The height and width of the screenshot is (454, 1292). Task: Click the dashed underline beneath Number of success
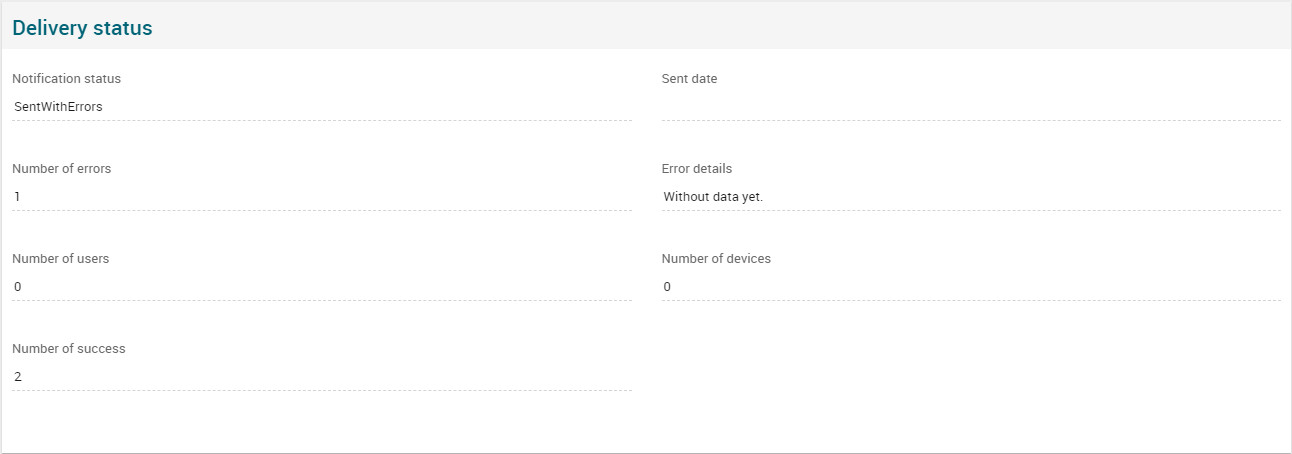click(320, 390)
